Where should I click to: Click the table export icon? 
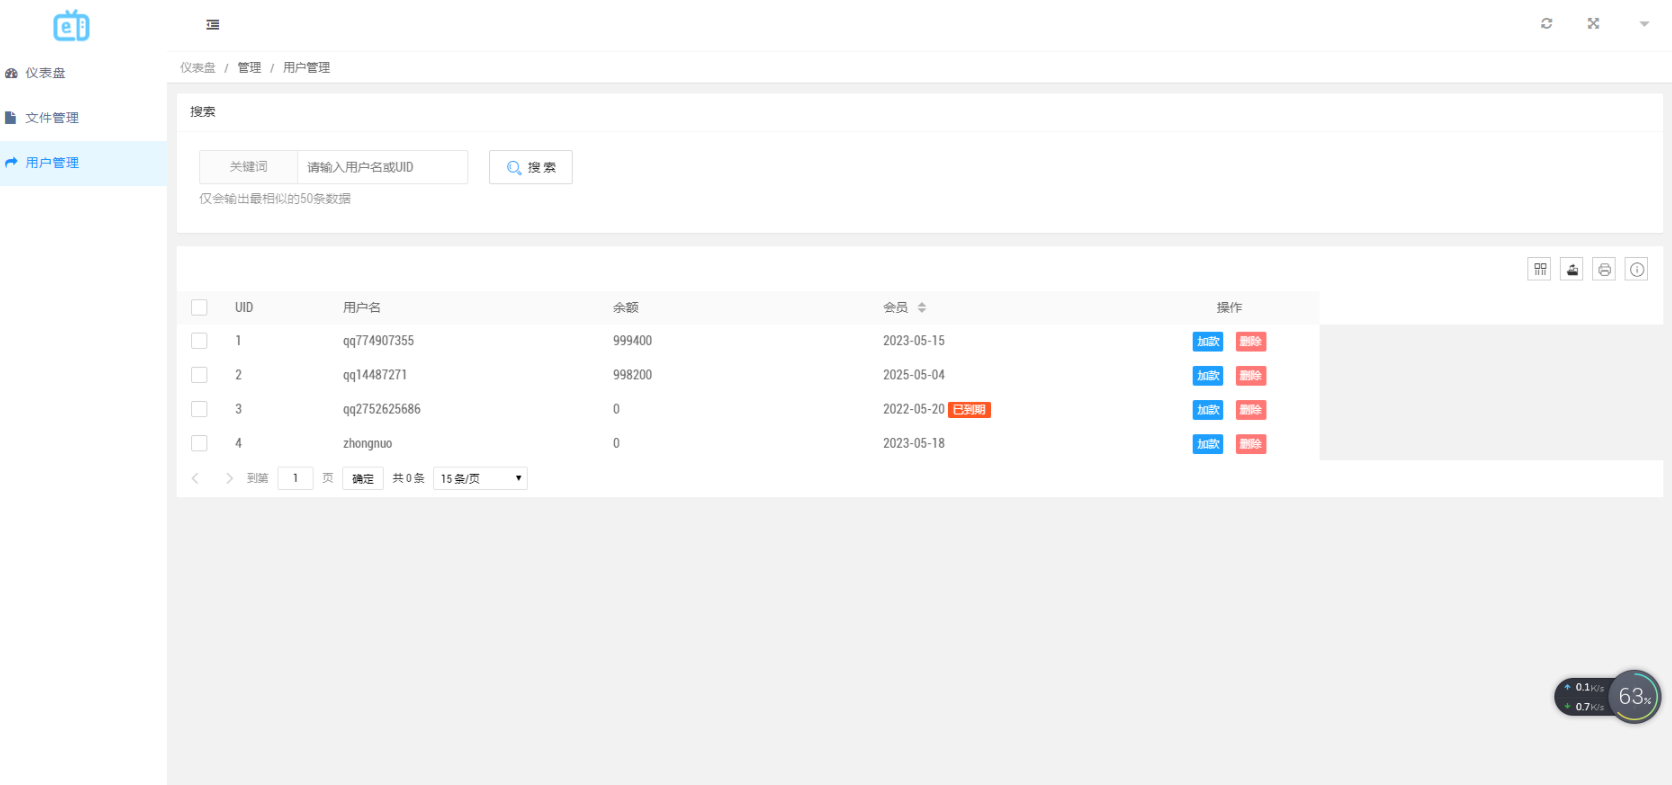(1572, 269)
